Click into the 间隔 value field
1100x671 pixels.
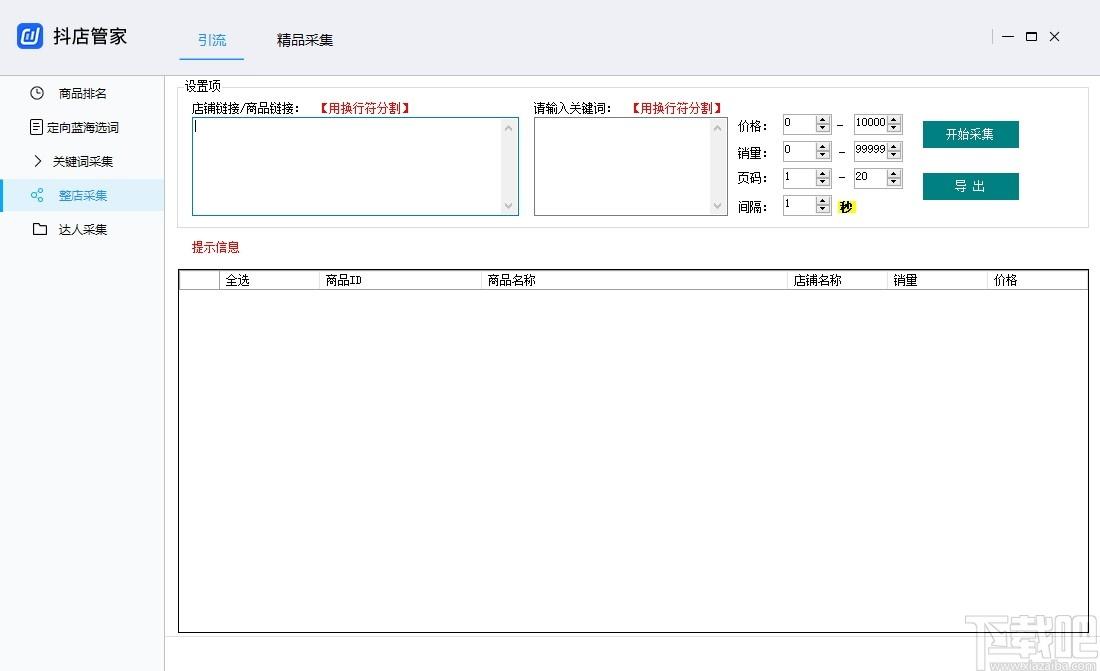[800, 204]
